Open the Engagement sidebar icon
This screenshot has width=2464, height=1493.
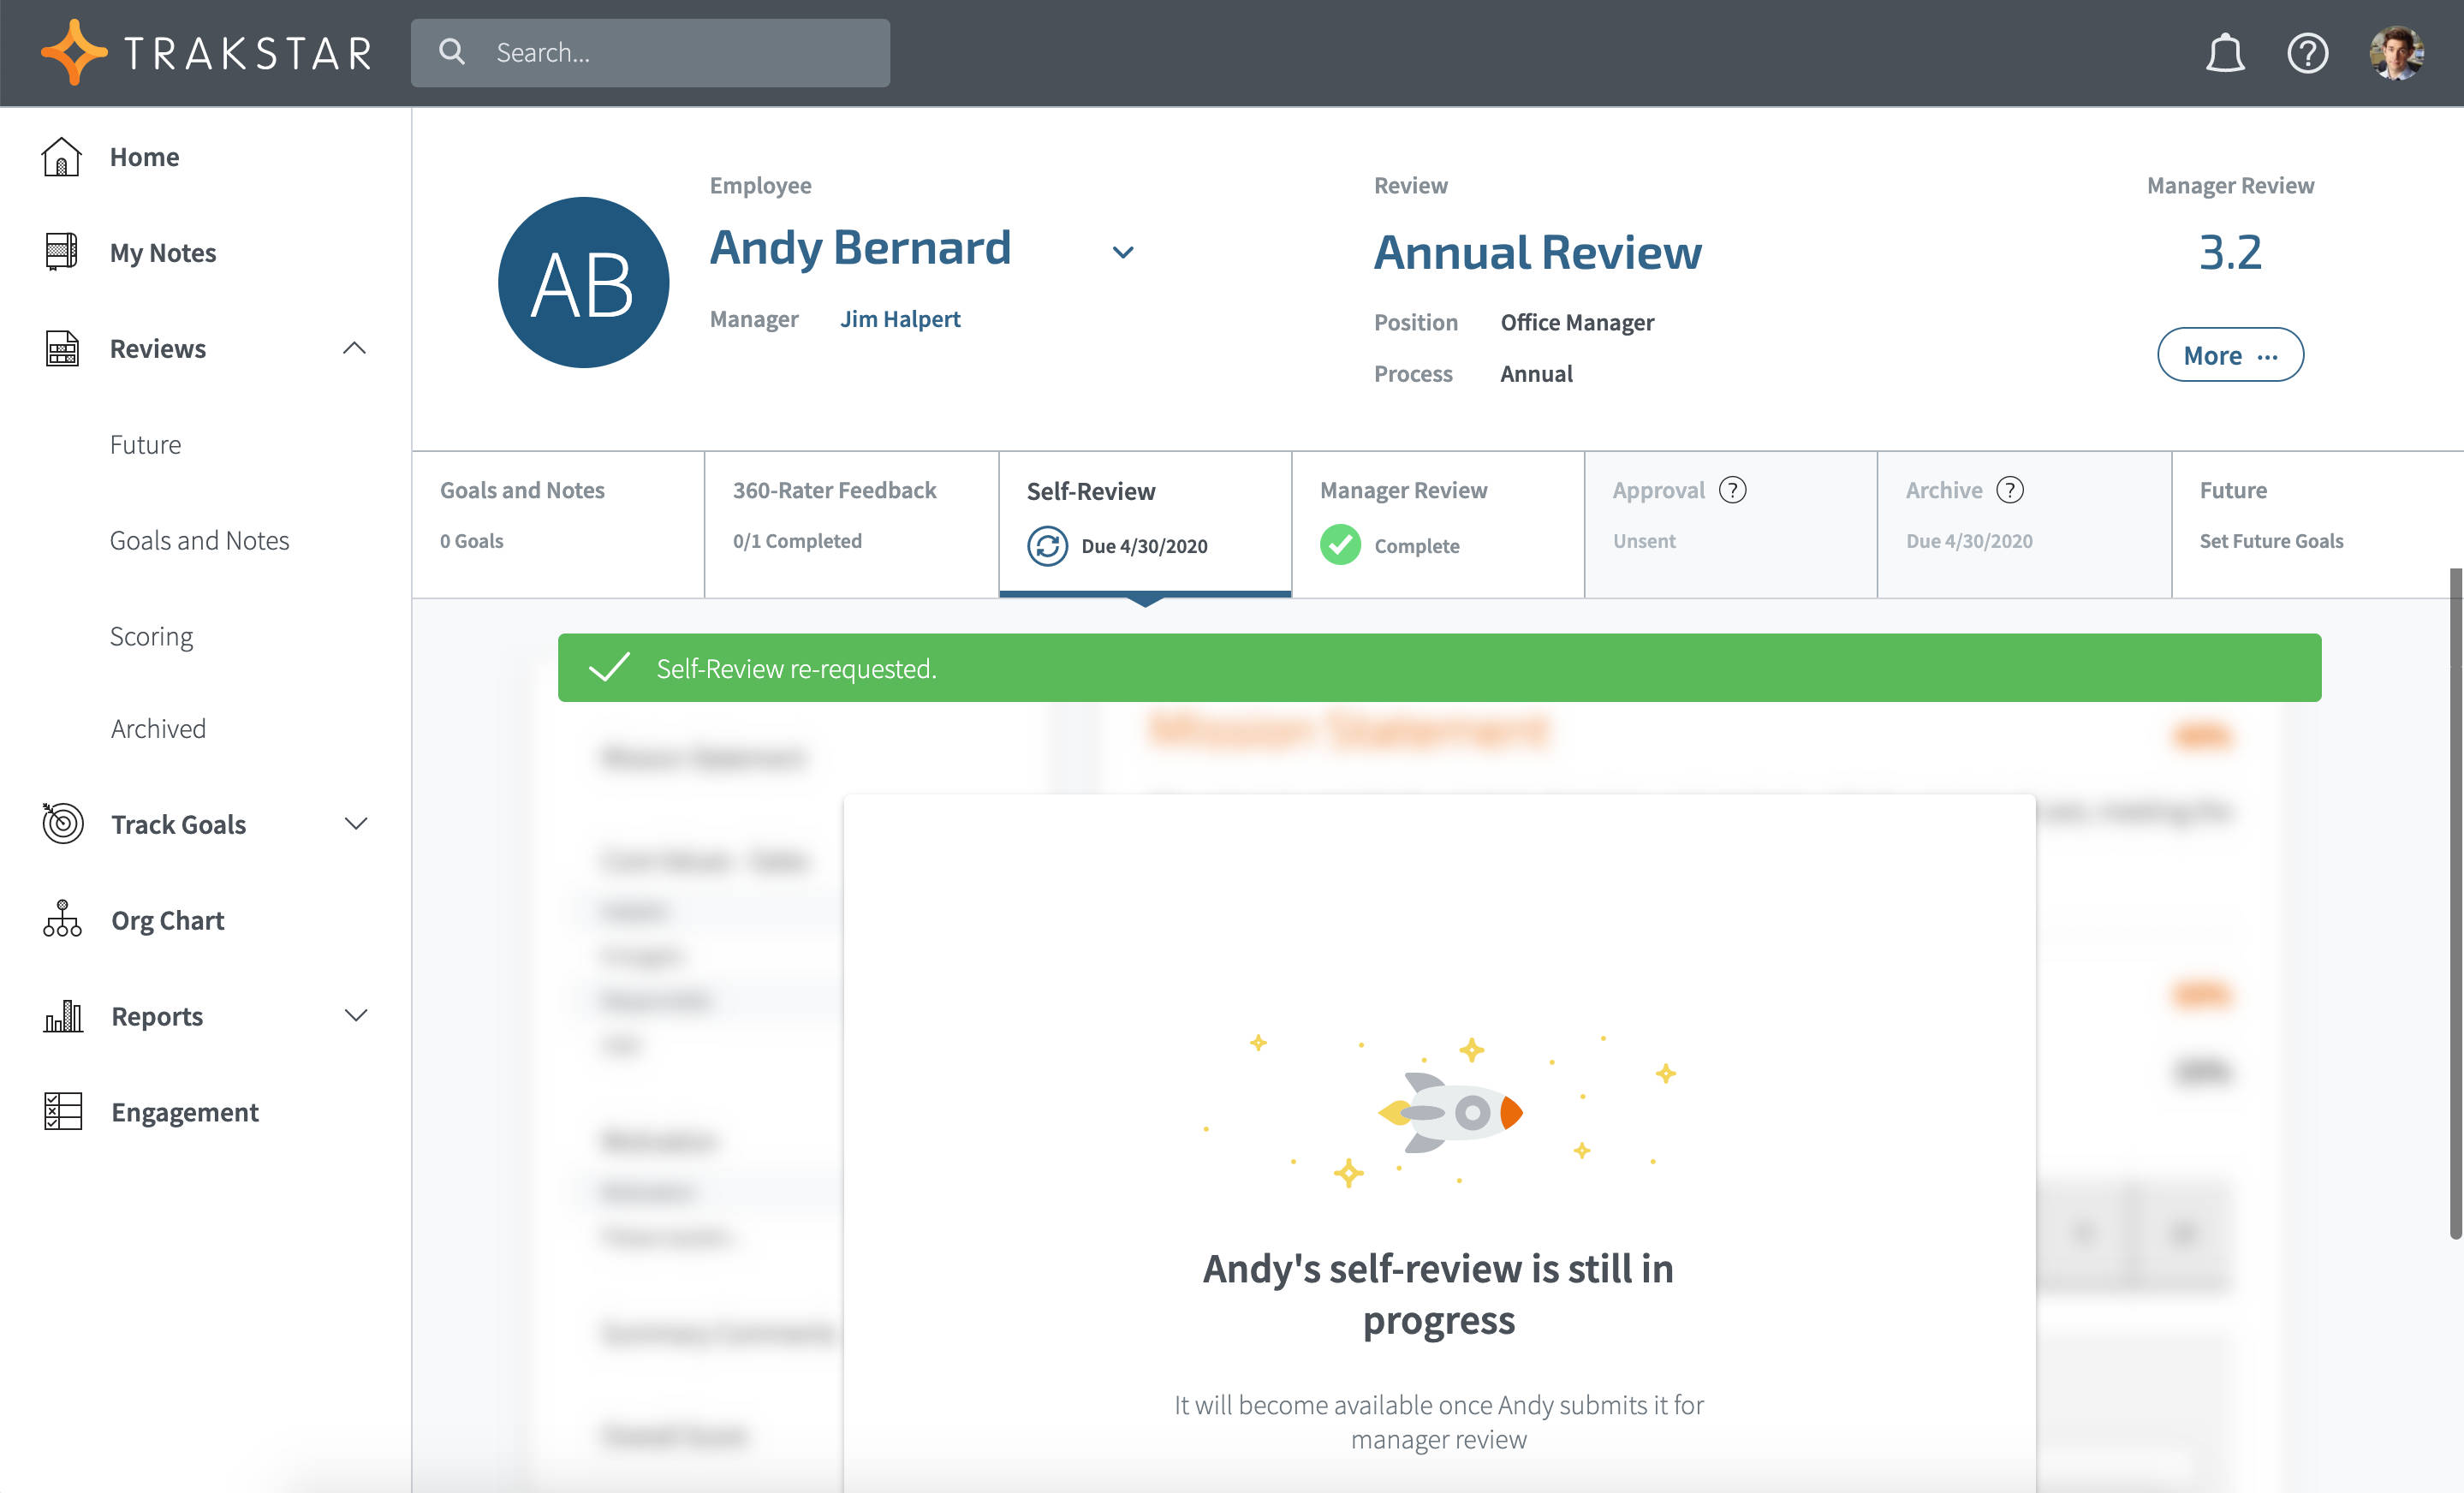pos(61,1111)
